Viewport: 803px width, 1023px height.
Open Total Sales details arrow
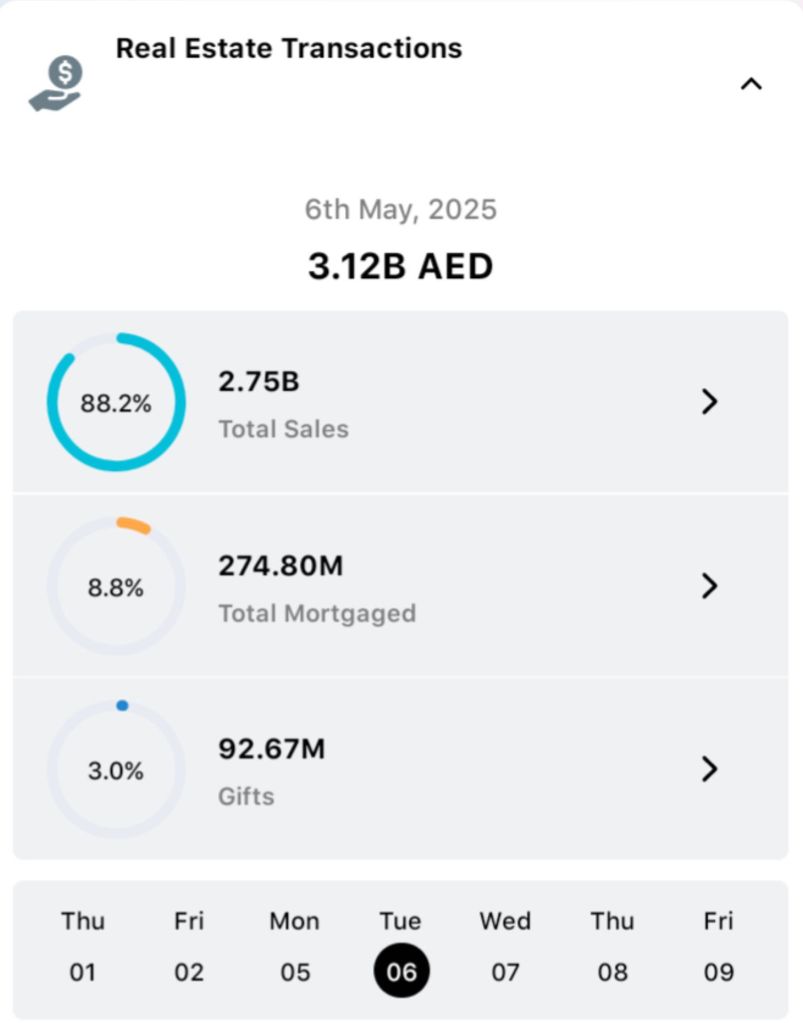pyautogui.click(x=710, y=402)
